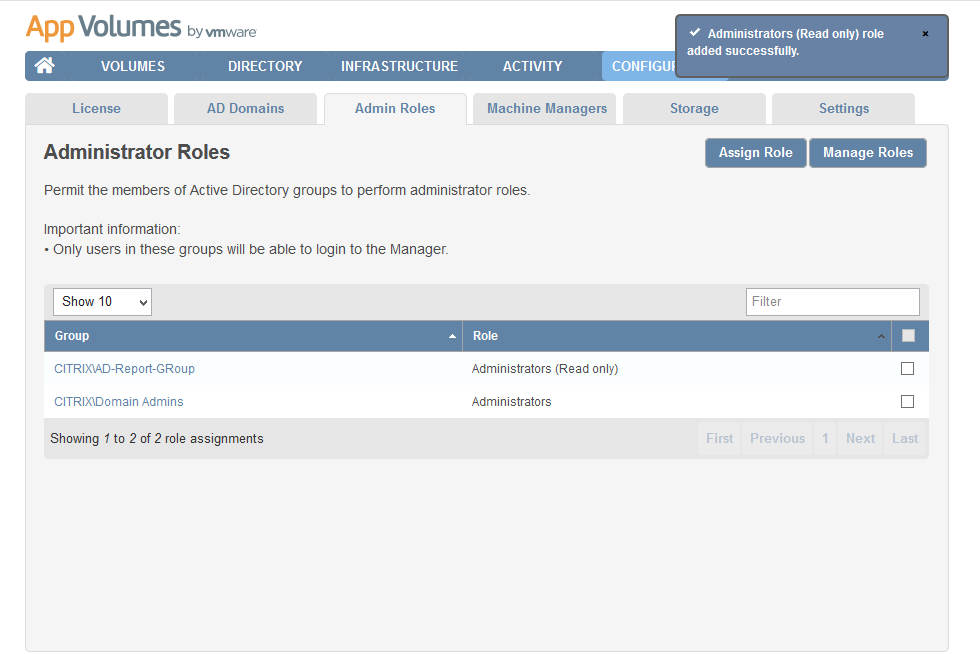The width and height of the screenshot is (980, 654).
Task: Click the Assign Role button
Action: 756,153
